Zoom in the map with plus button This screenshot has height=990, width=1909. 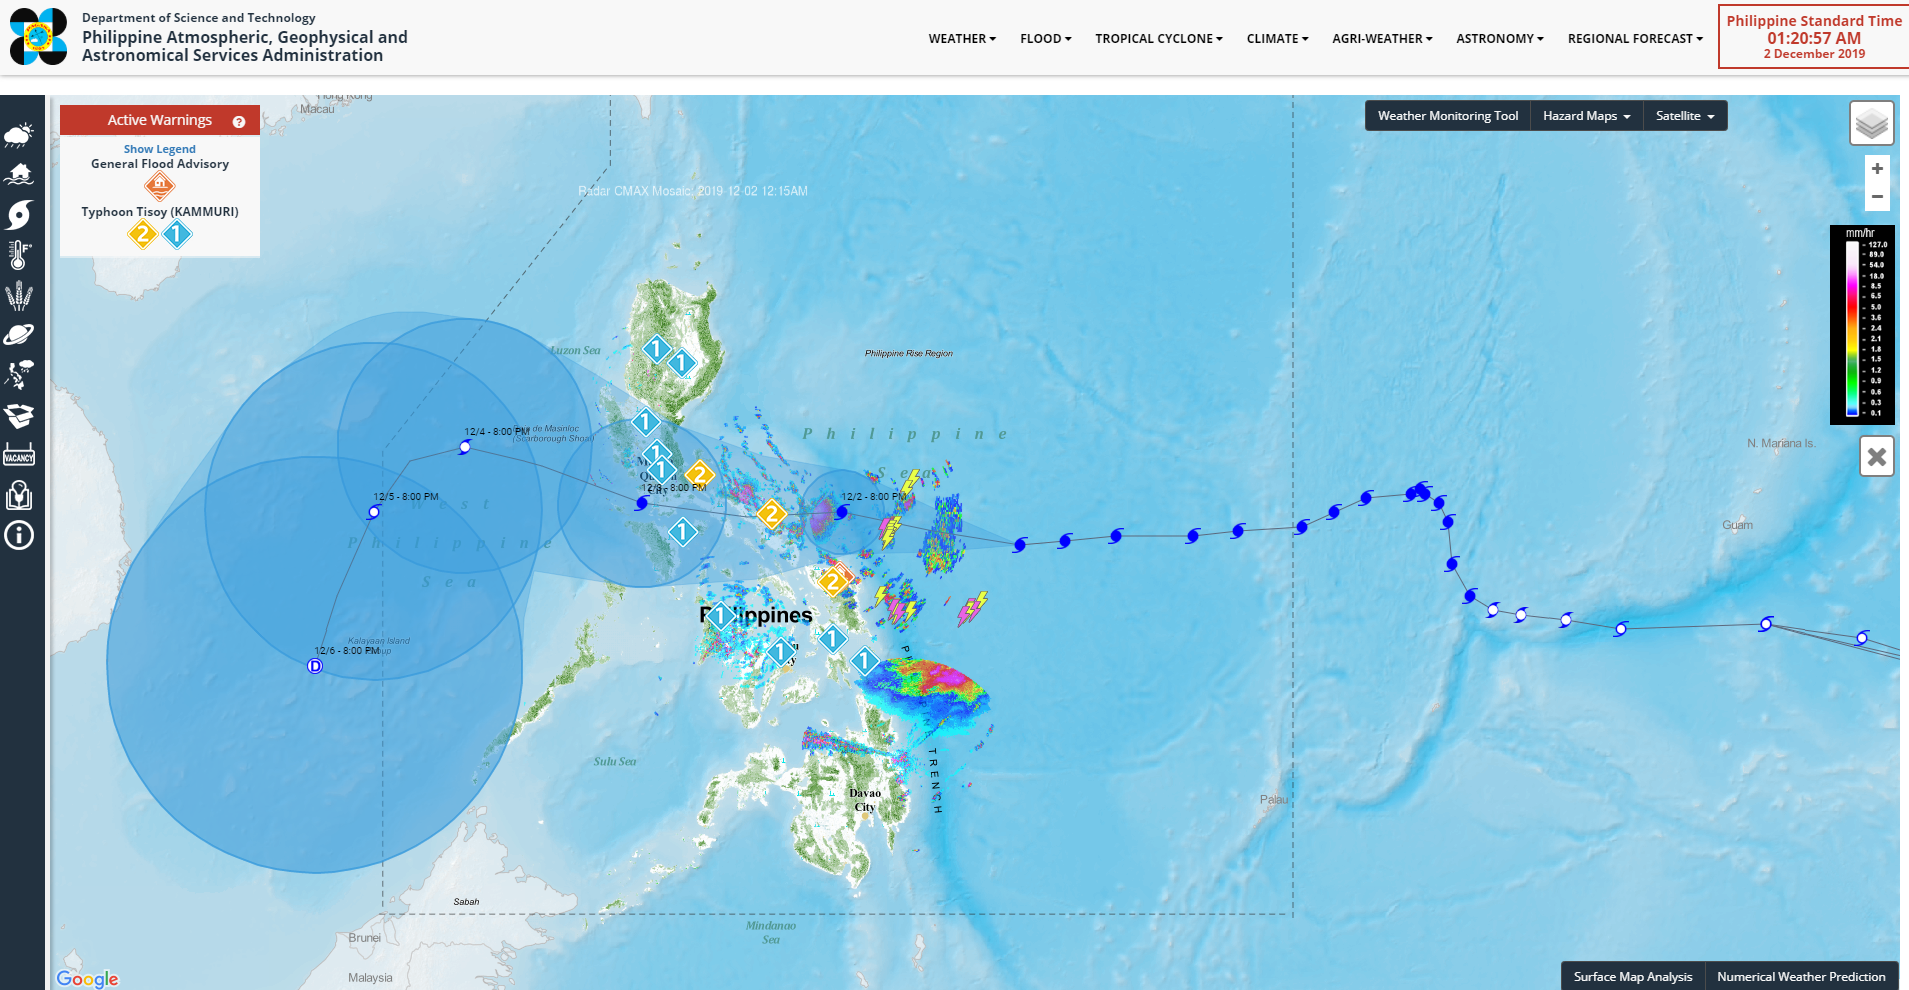click(x=1877, y=169)
